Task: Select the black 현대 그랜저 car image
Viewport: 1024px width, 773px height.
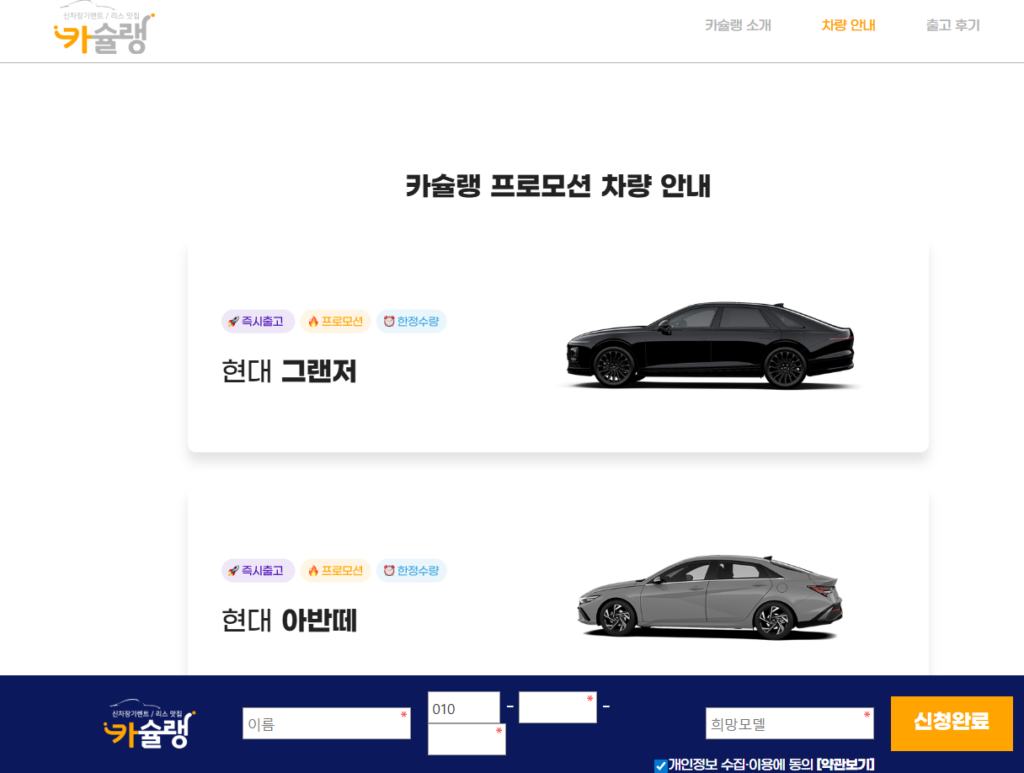Action: [708, 345]
